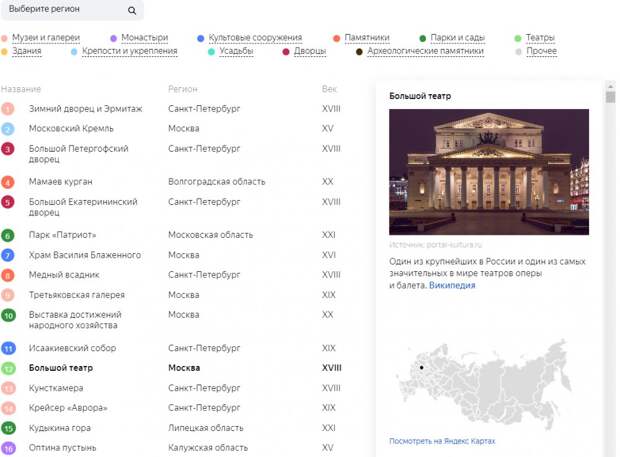Click the crimson dot next to Дворцы
This screenshot has height=457, width=620.
tap(286, 52)
